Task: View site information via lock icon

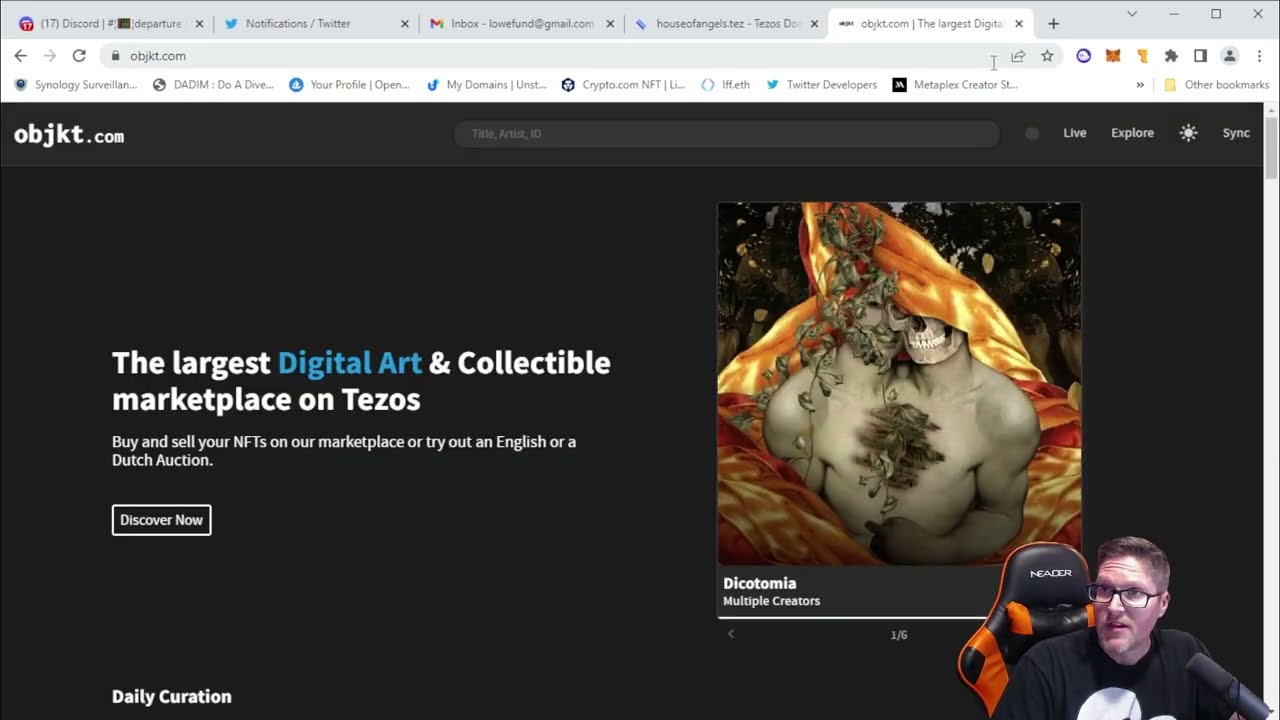Action: [115, 56]
